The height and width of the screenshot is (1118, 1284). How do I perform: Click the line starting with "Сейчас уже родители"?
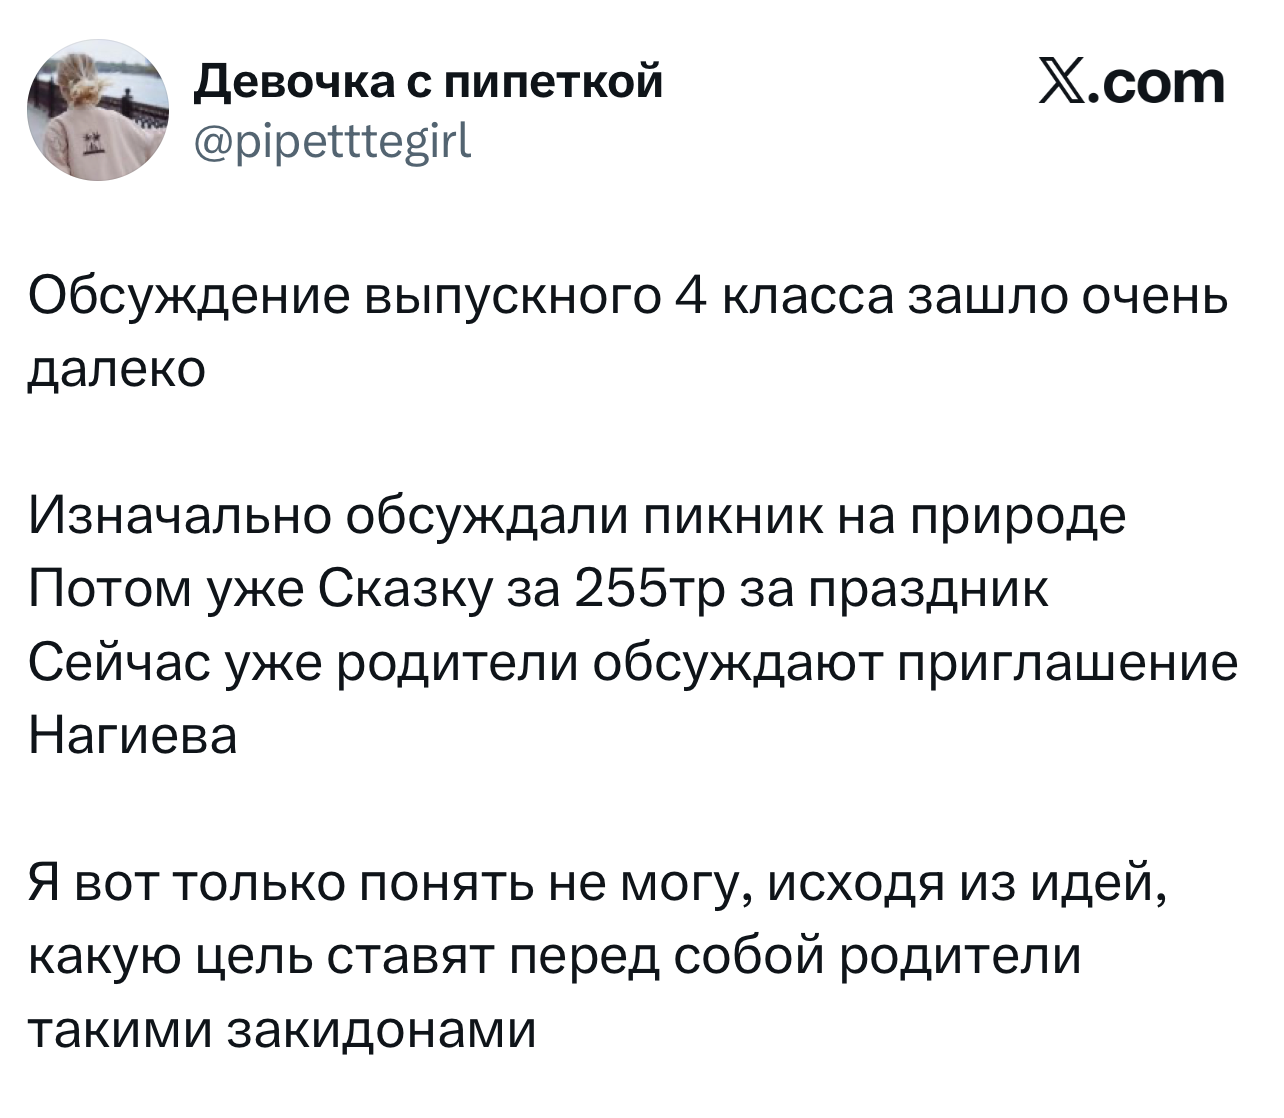(632, 662)
